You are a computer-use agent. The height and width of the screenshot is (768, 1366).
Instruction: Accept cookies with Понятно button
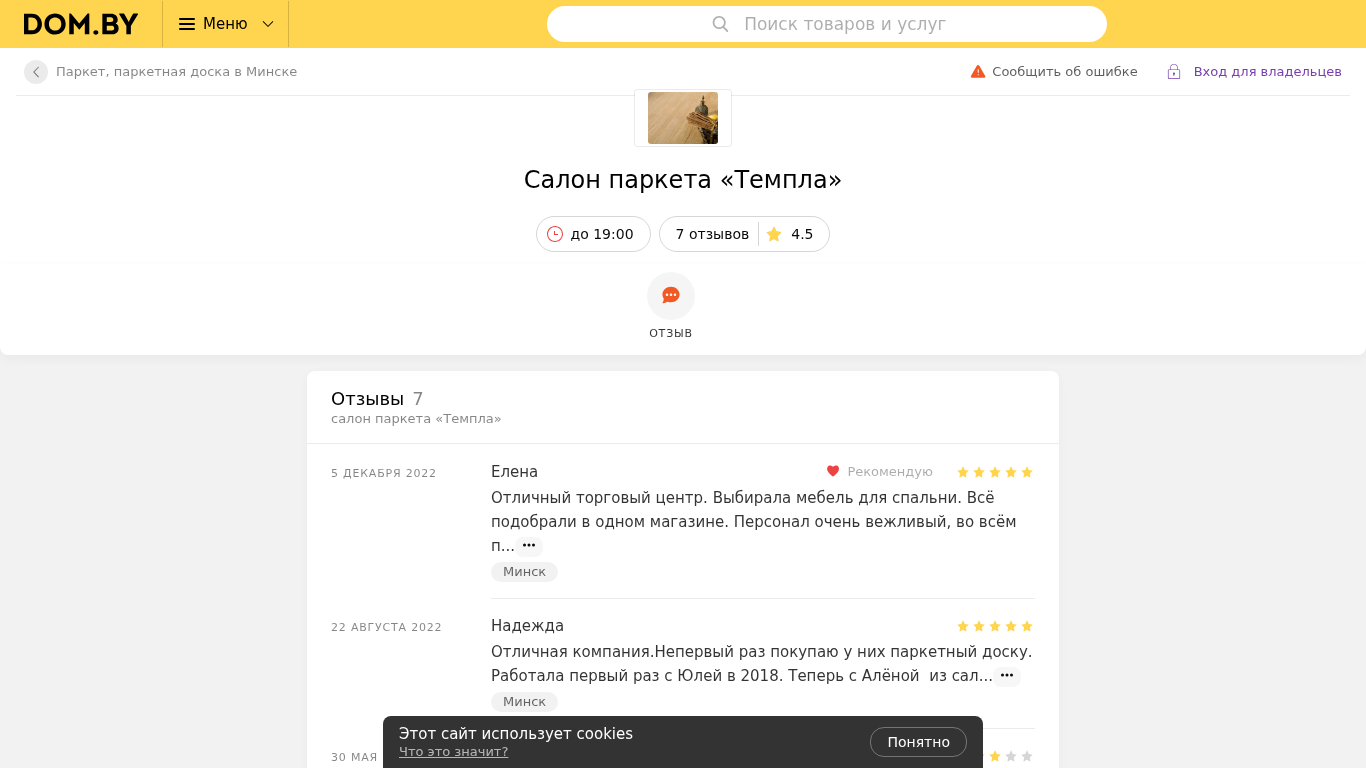(918, 742)
